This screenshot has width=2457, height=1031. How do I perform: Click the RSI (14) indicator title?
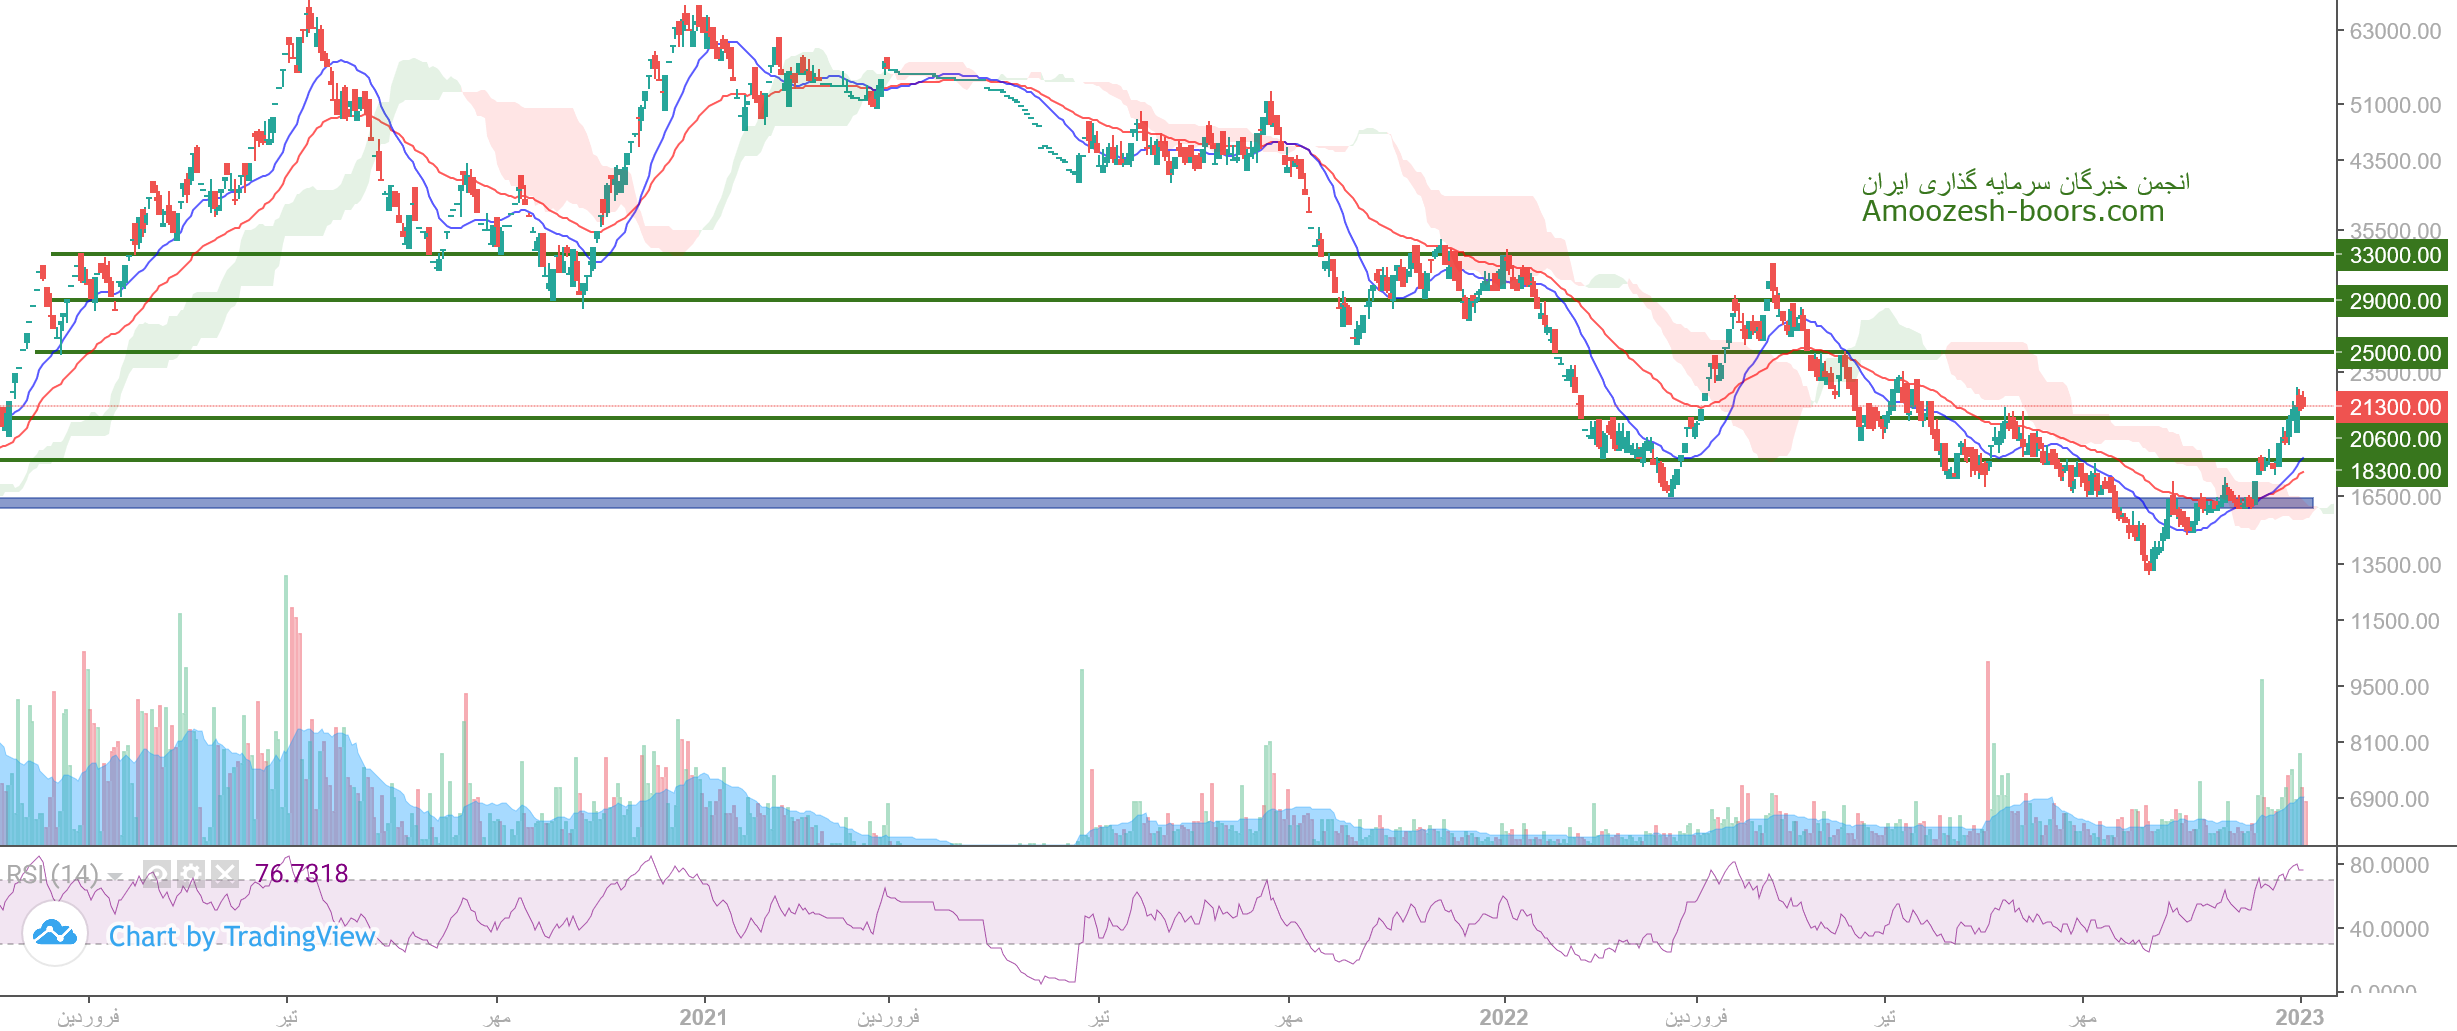tap(52, 875)
